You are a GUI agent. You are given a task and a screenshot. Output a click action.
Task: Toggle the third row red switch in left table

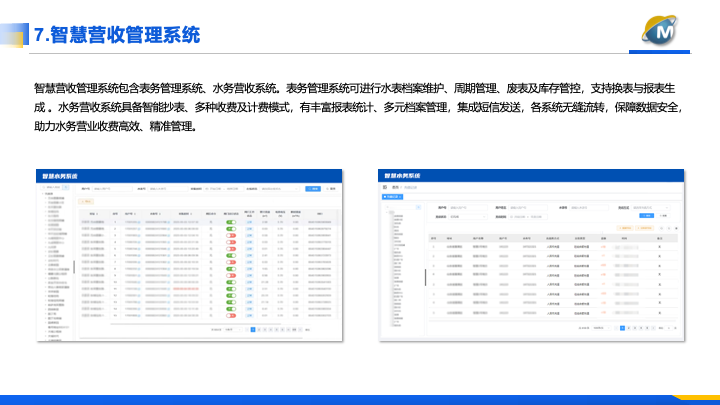coord(231,235)
